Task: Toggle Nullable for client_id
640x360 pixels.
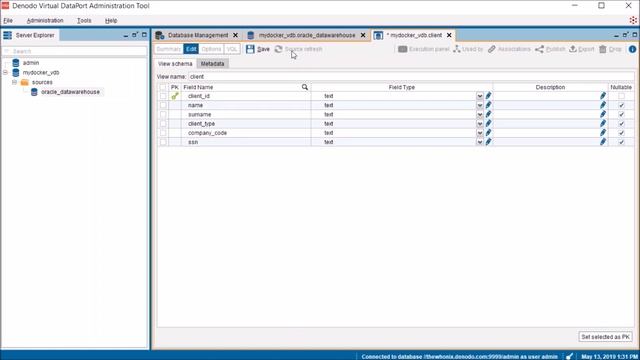Action: click(x=621, y=96)
